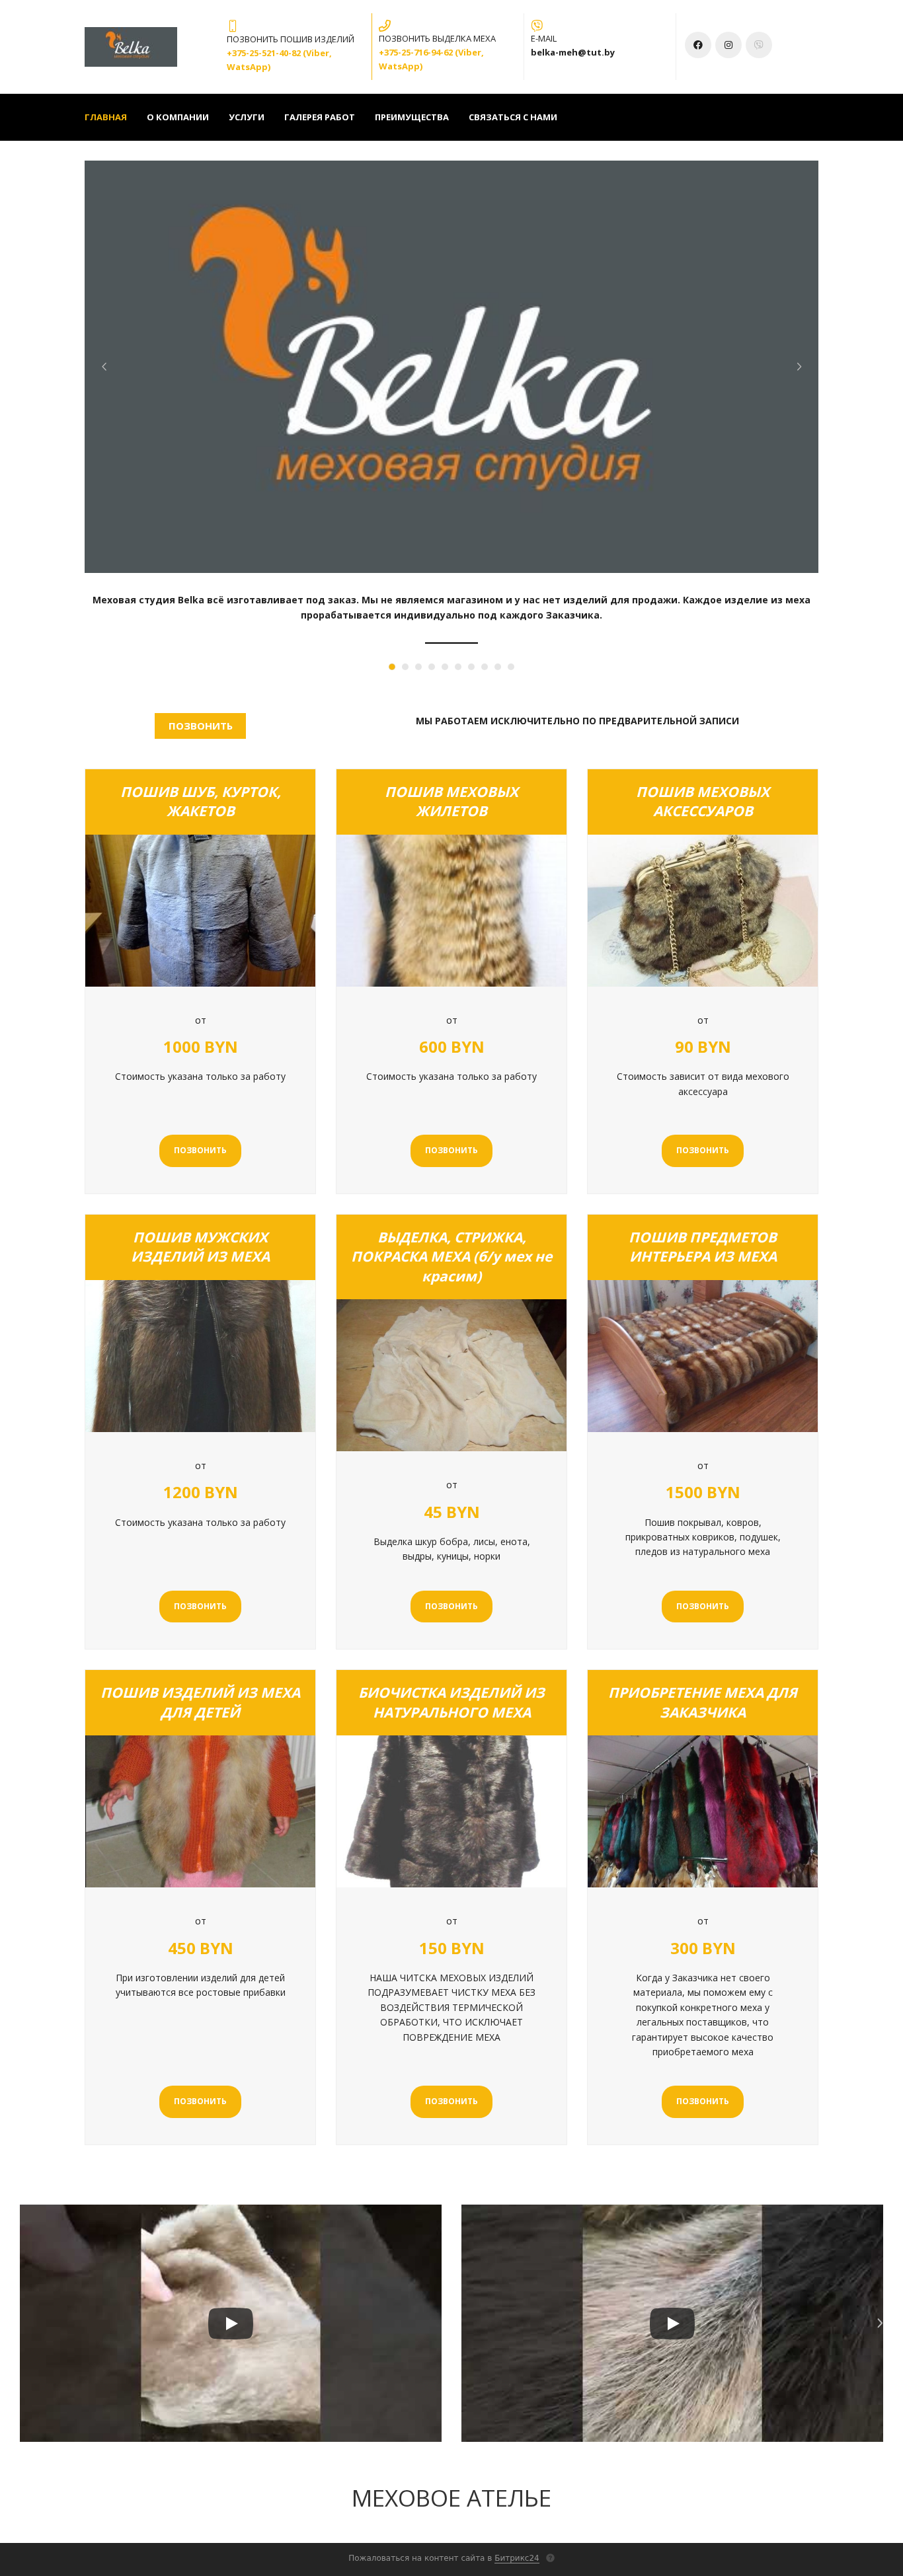Open the Viber social icon
The height and width of the screenshot is (2576, 903).
[759, 45]
